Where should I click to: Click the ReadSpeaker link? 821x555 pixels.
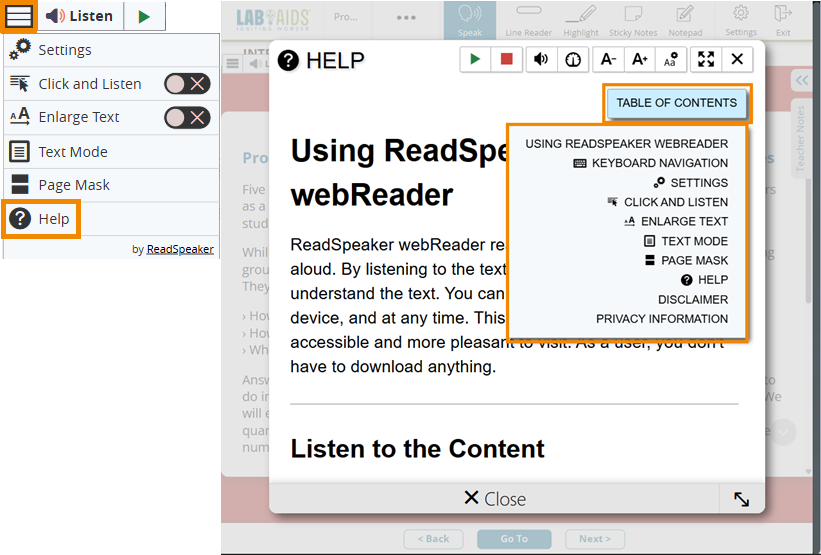pyautogui.click(x=180, y=249)
